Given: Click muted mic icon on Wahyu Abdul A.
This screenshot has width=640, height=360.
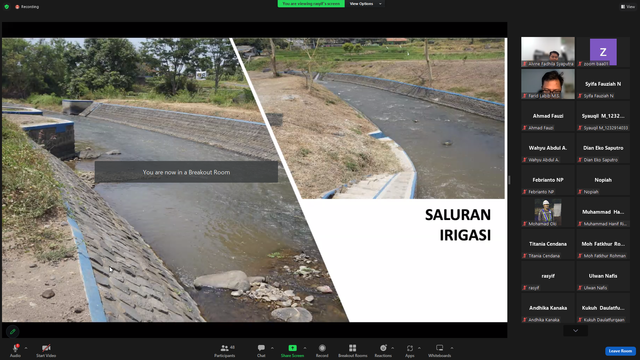Looking at the screenshot, I should 525,160.
